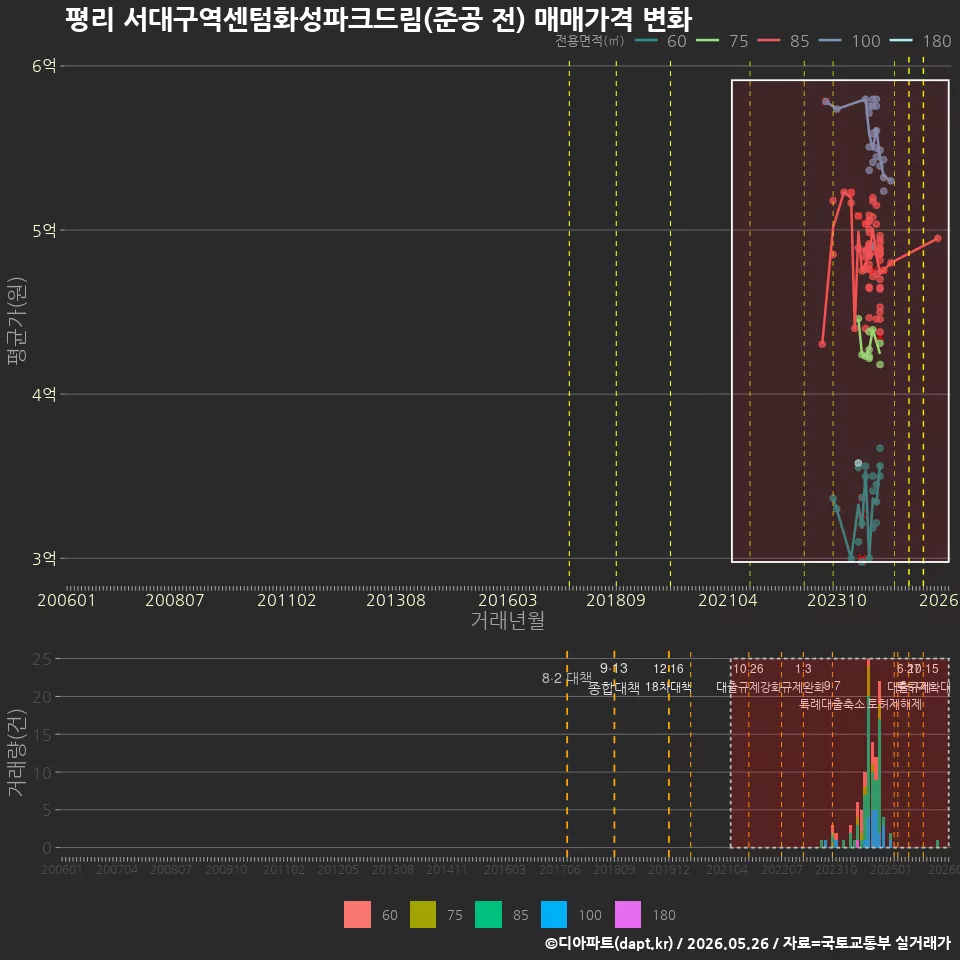Select the 180 line legend entry at top

click(920, 41)
